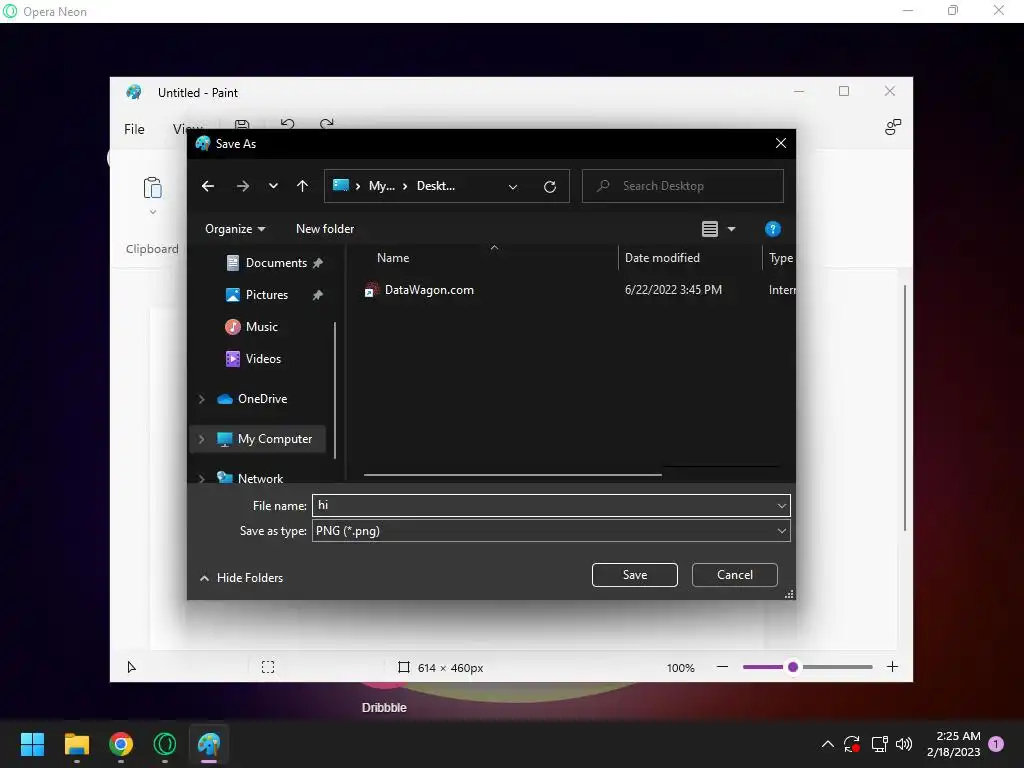
Task: Open address bar path history dropdown
Action: (x=513, y=187)
